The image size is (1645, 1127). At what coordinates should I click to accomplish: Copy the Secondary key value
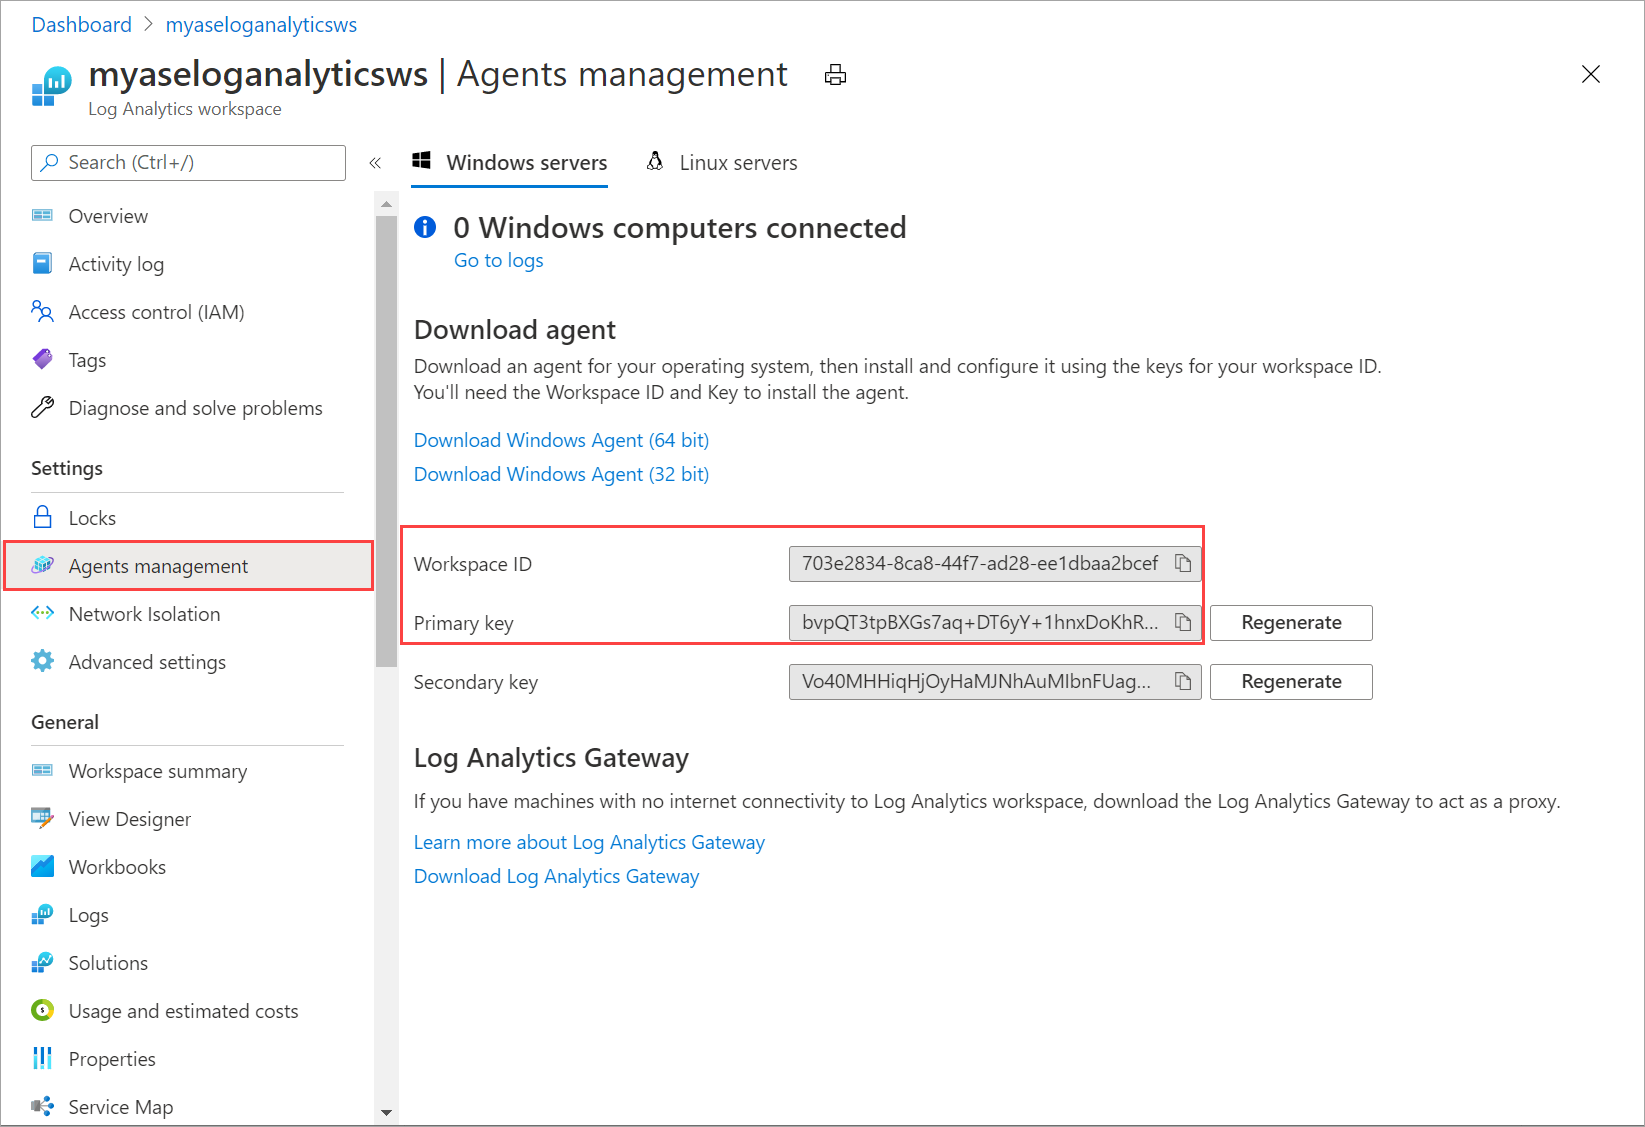(1183, 681)
